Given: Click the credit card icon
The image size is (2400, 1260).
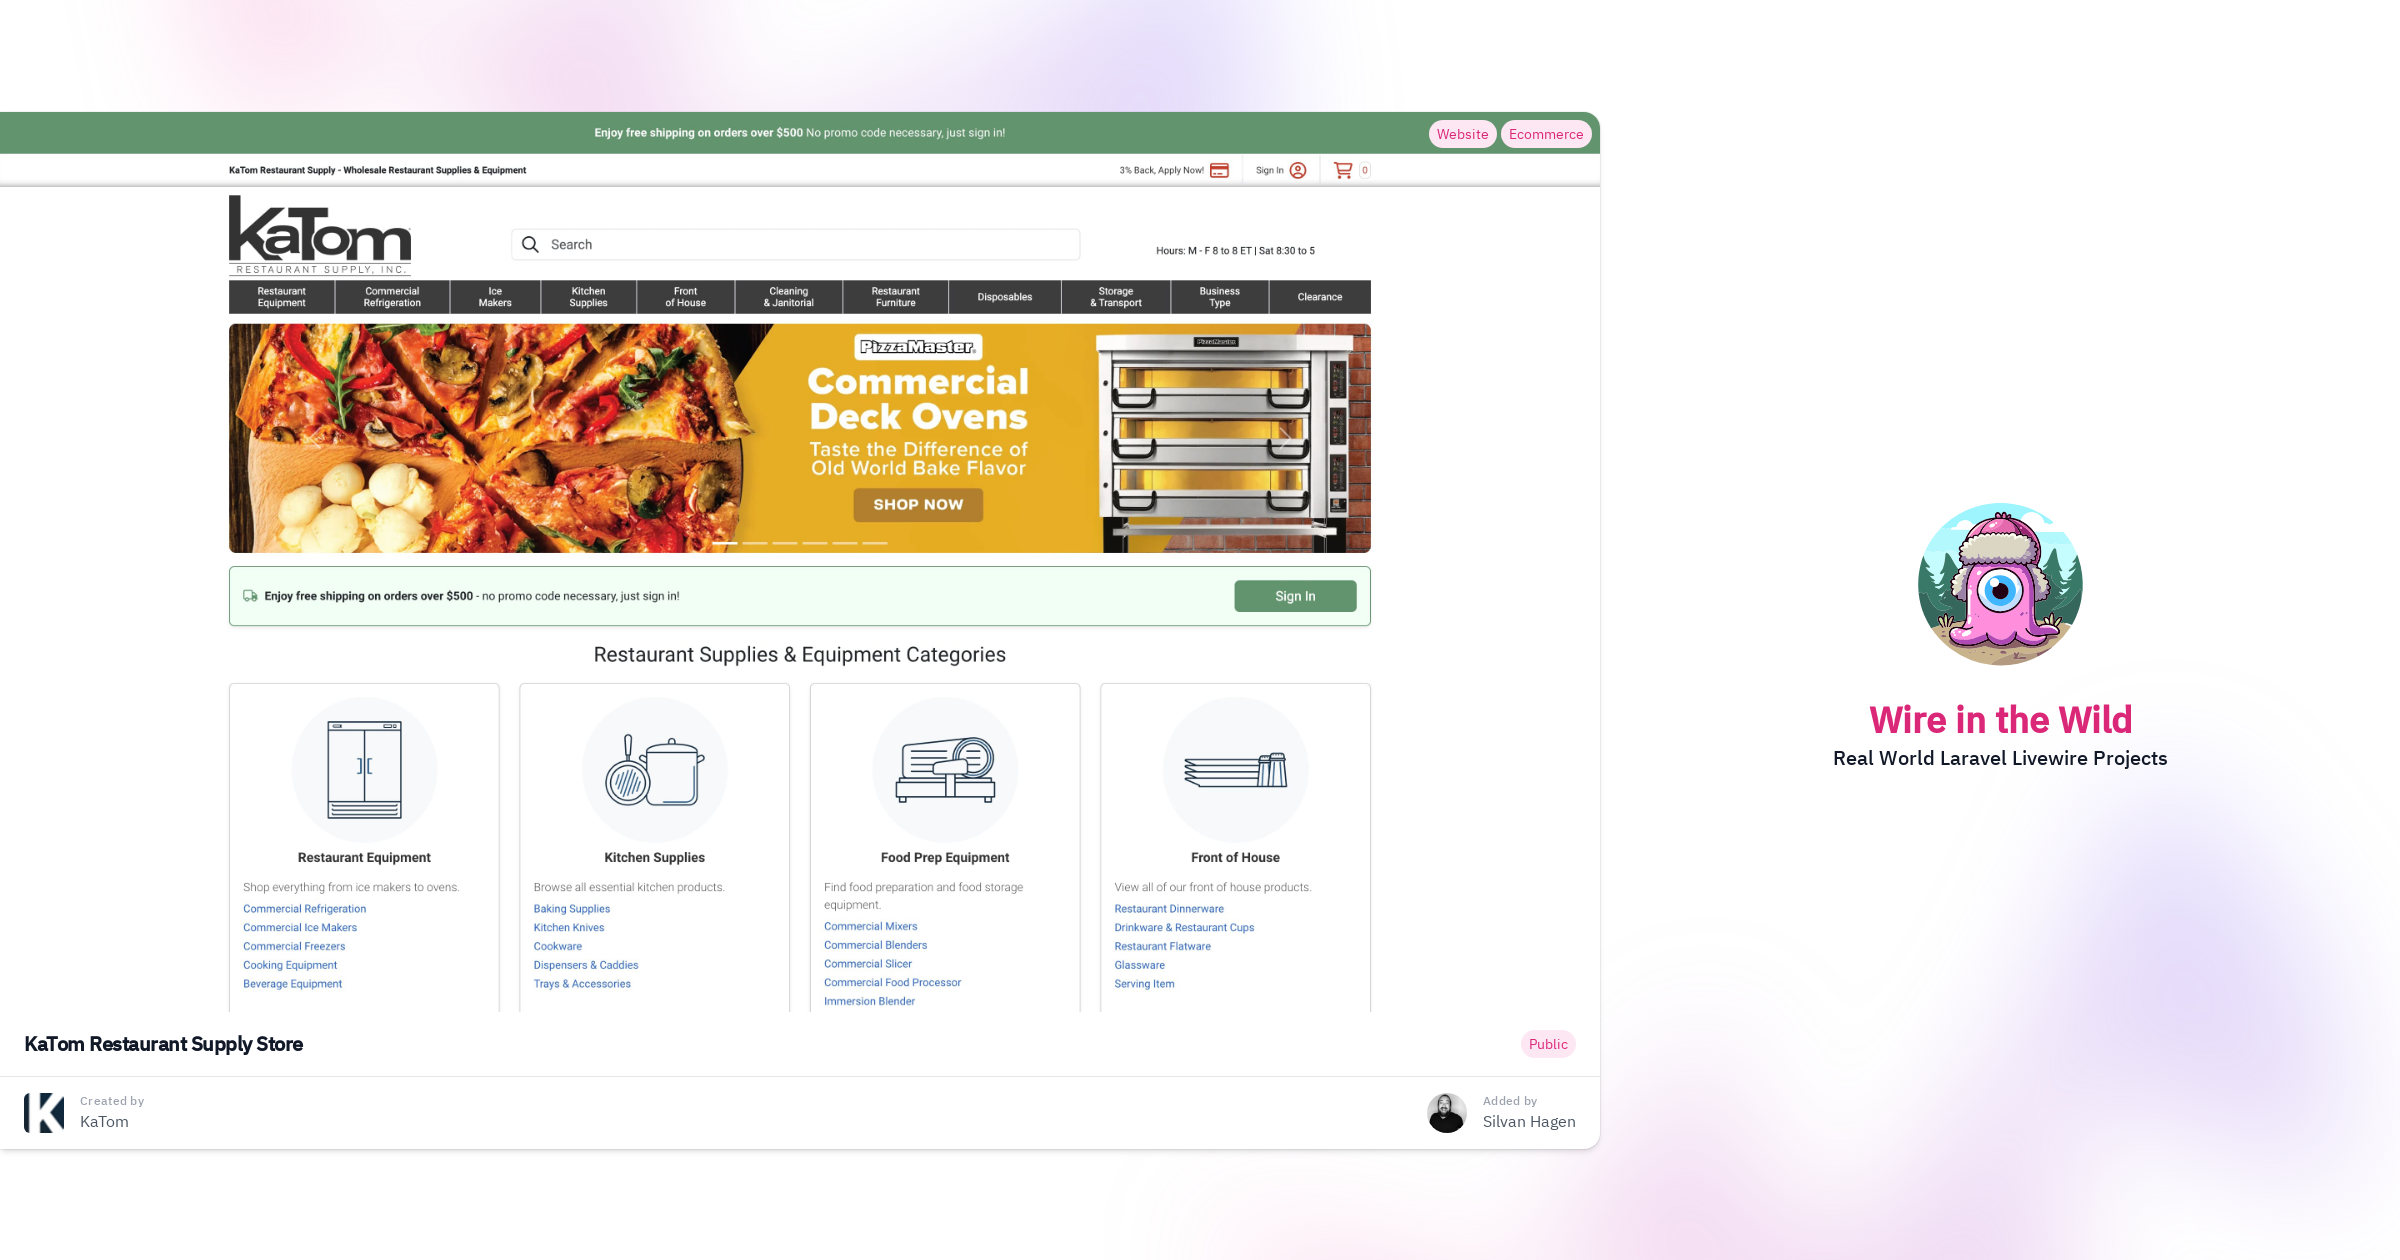Looking at the screenshot, I should [1219, 171].
